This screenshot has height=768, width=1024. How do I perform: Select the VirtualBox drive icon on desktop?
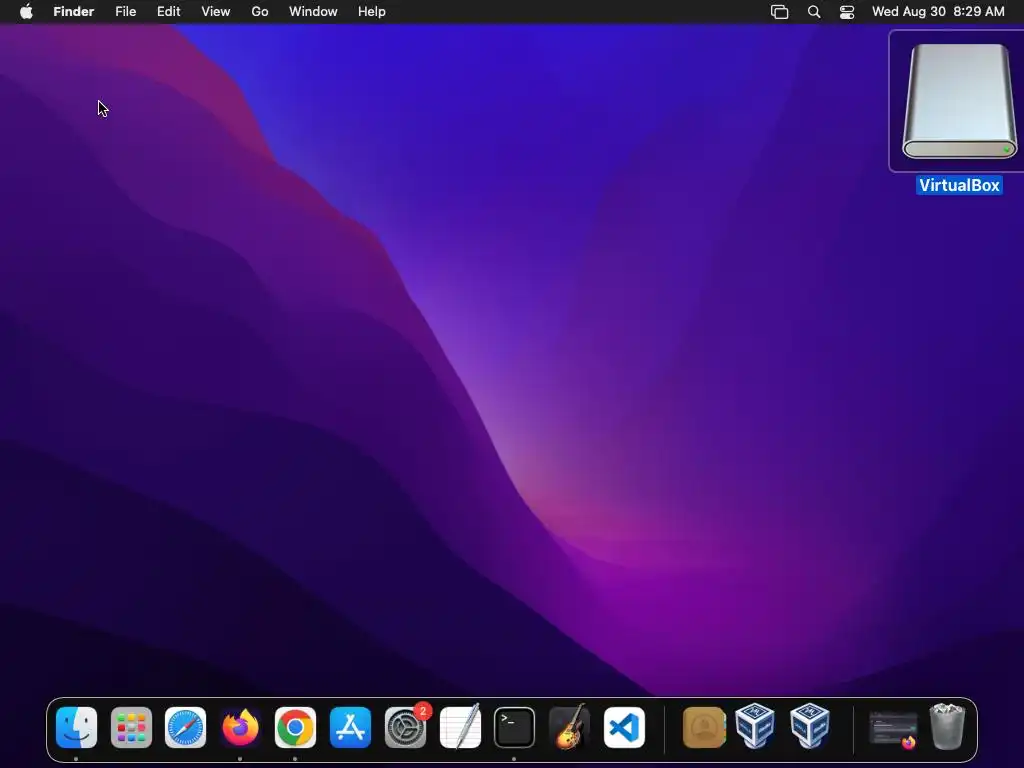[958, 101]
